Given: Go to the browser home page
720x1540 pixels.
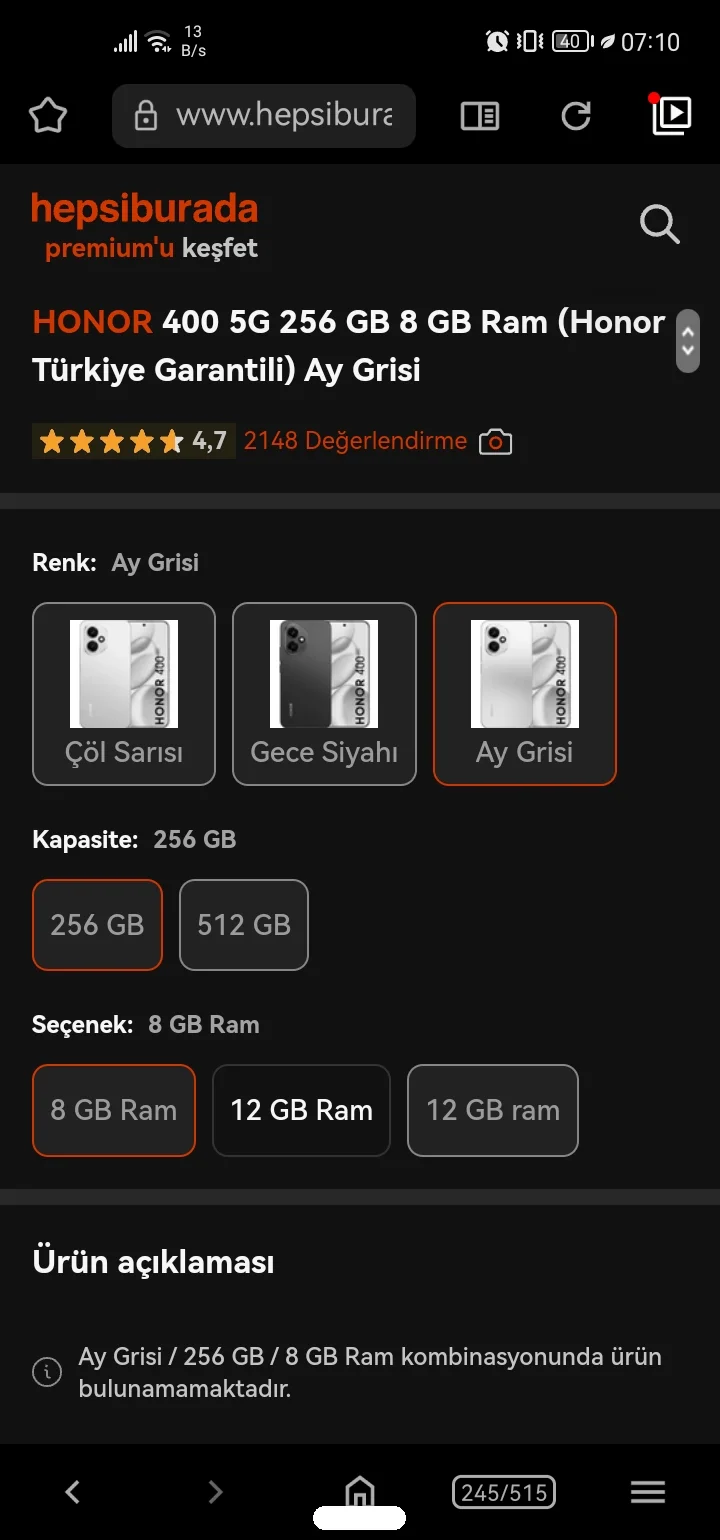Looking at the screenshot, I should click(359, 1492).
